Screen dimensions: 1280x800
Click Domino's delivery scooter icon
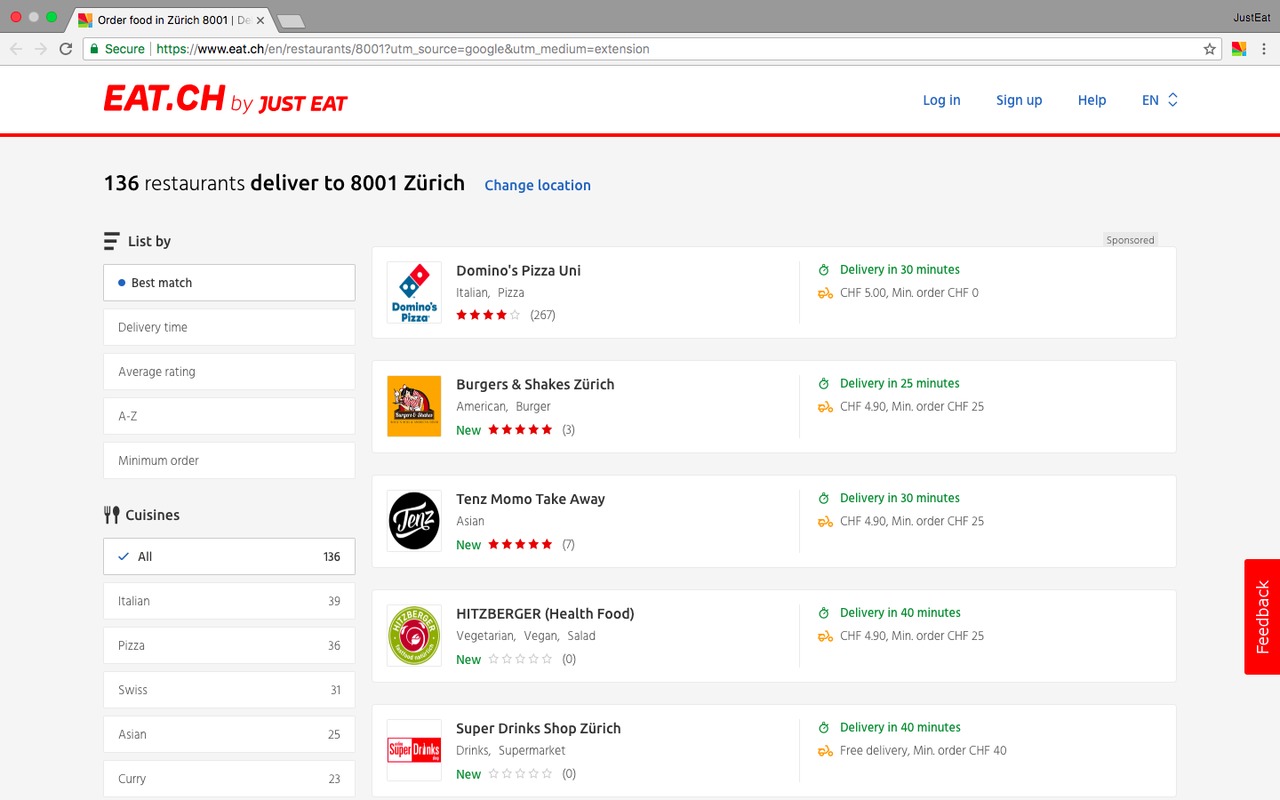click(825, 293)
